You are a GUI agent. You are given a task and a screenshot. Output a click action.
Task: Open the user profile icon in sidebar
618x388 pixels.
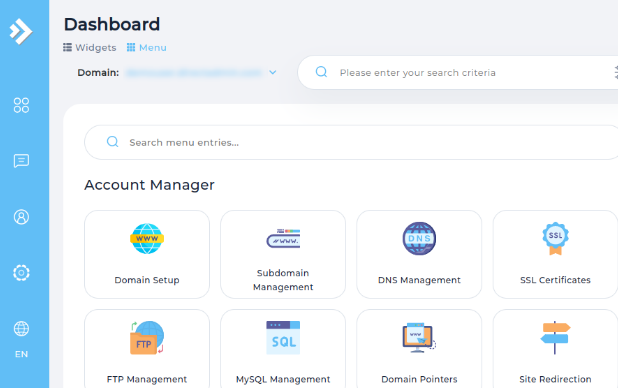(21, 217)
